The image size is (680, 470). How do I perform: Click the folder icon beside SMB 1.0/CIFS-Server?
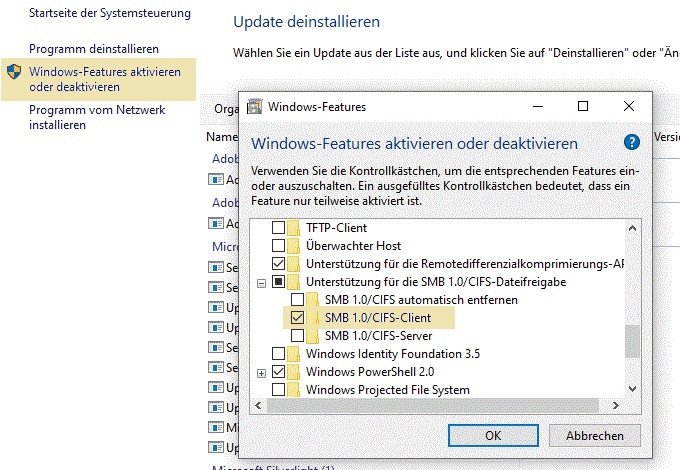point(313,336)
